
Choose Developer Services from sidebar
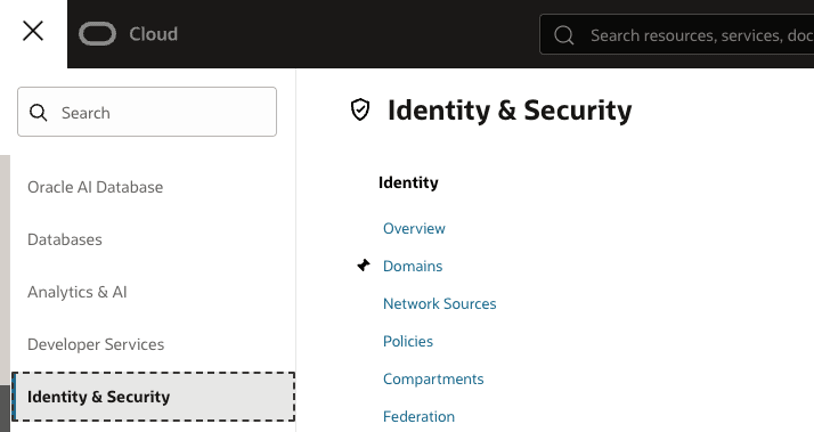(x=96, y=344)
